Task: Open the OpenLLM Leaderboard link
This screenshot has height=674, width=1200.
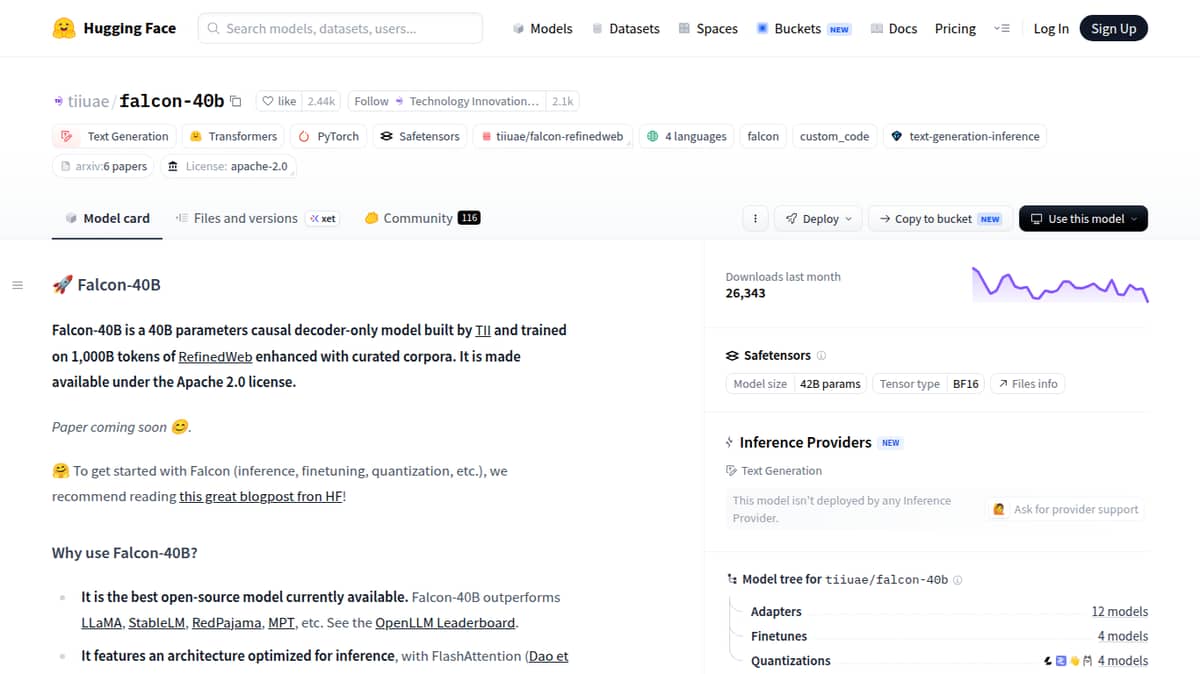Action: (445, 622)
